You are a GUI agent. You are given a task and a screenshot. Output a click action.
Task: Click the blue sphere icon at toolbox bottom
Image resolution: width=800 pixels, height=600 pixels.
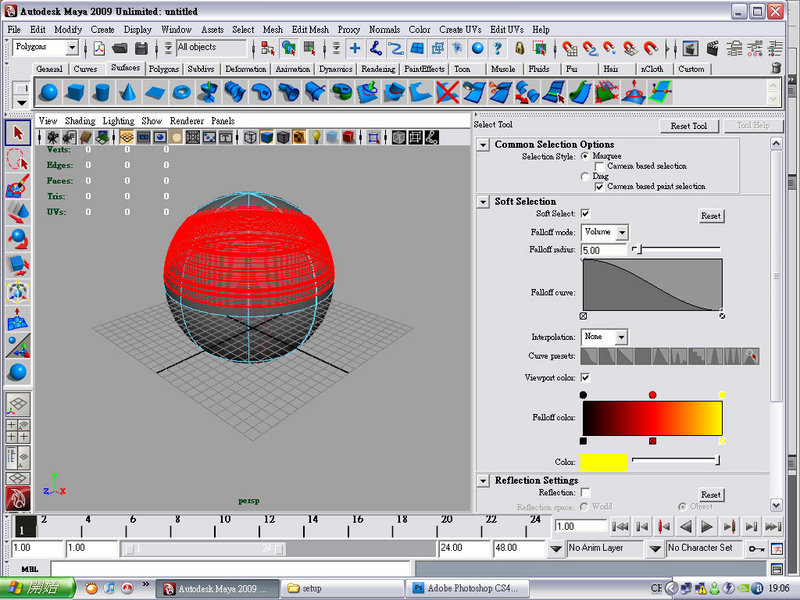point(18,372)
